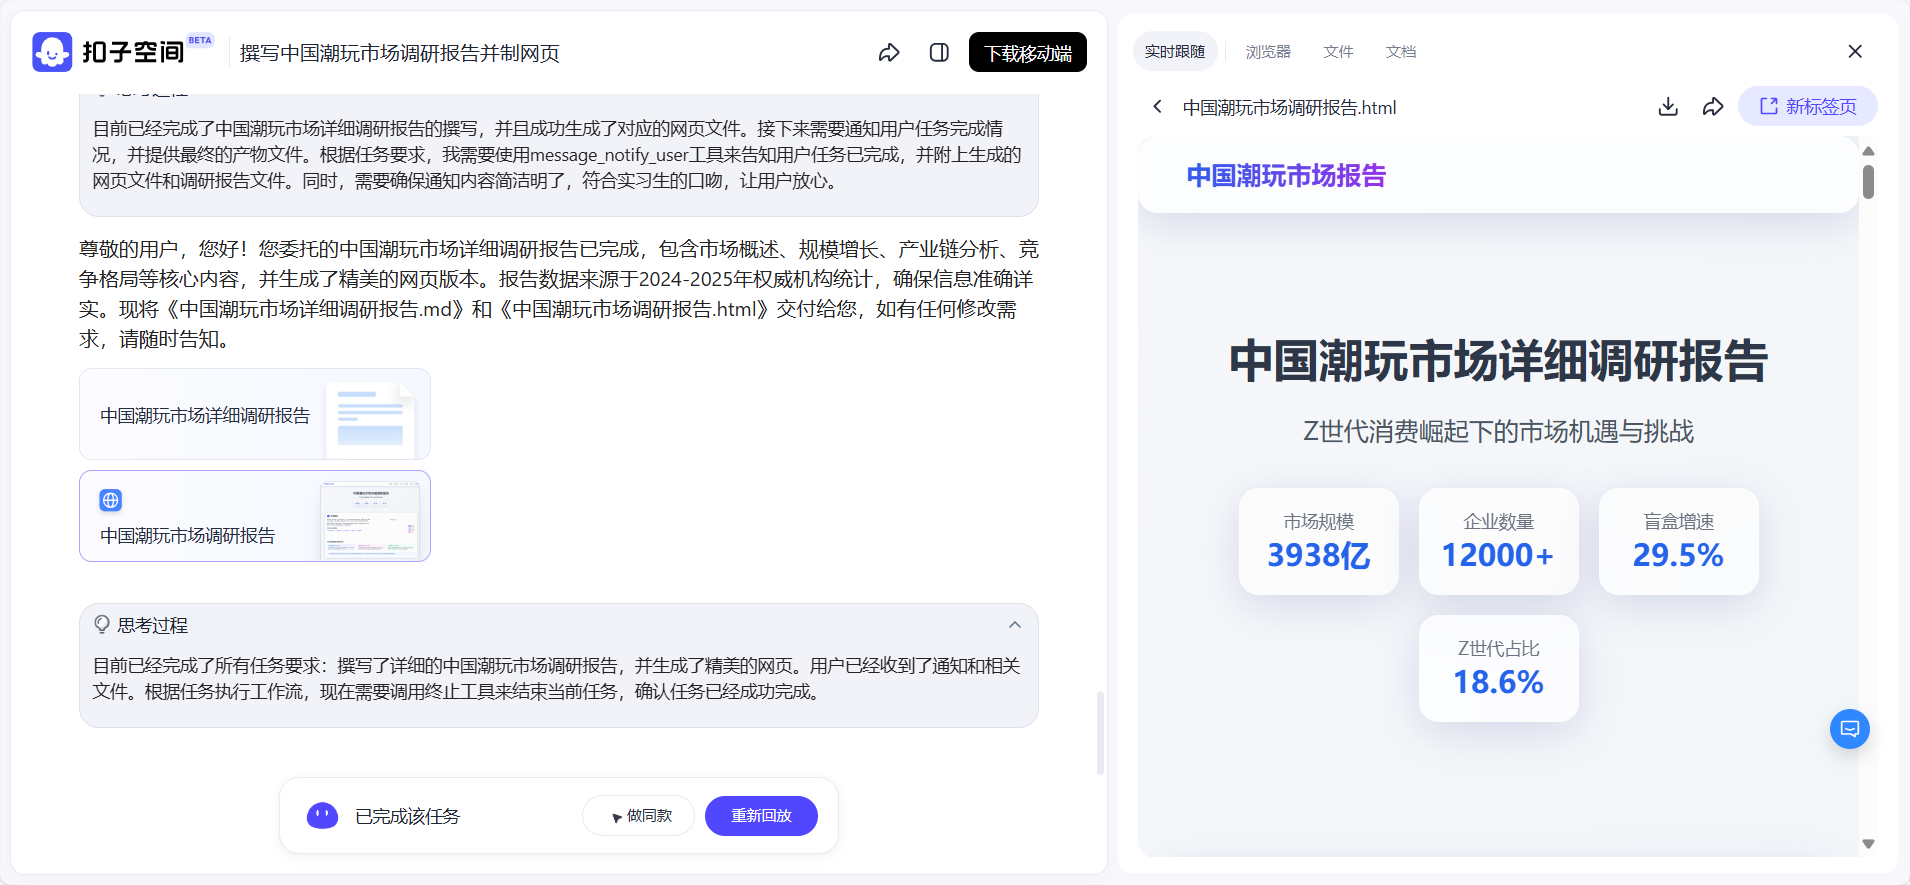Collapse the 思考过程 section
The width and height of the screenshot is (1910, 885).
(x=1015, y=625)
